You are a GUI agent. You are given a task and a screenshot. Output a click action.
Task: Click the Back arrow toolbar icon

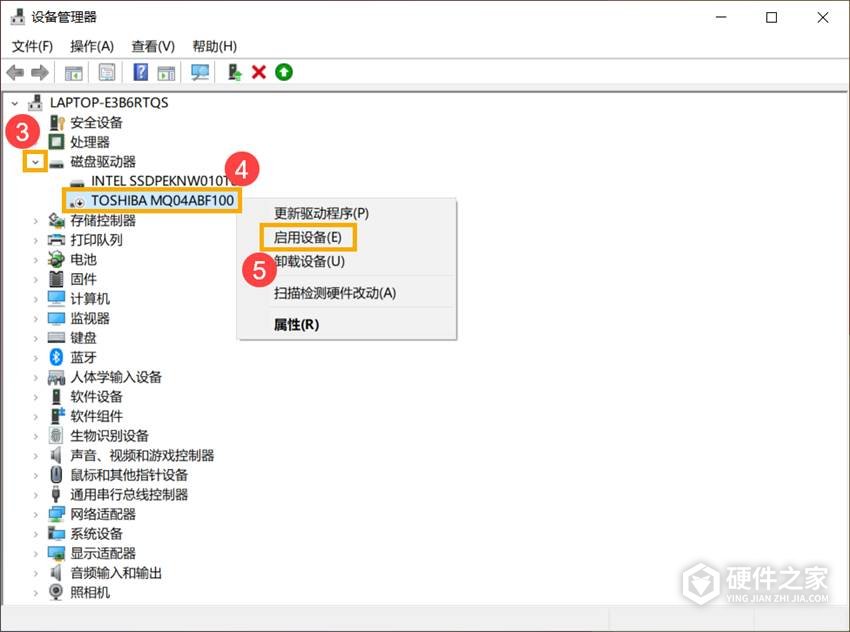[15, 72]
